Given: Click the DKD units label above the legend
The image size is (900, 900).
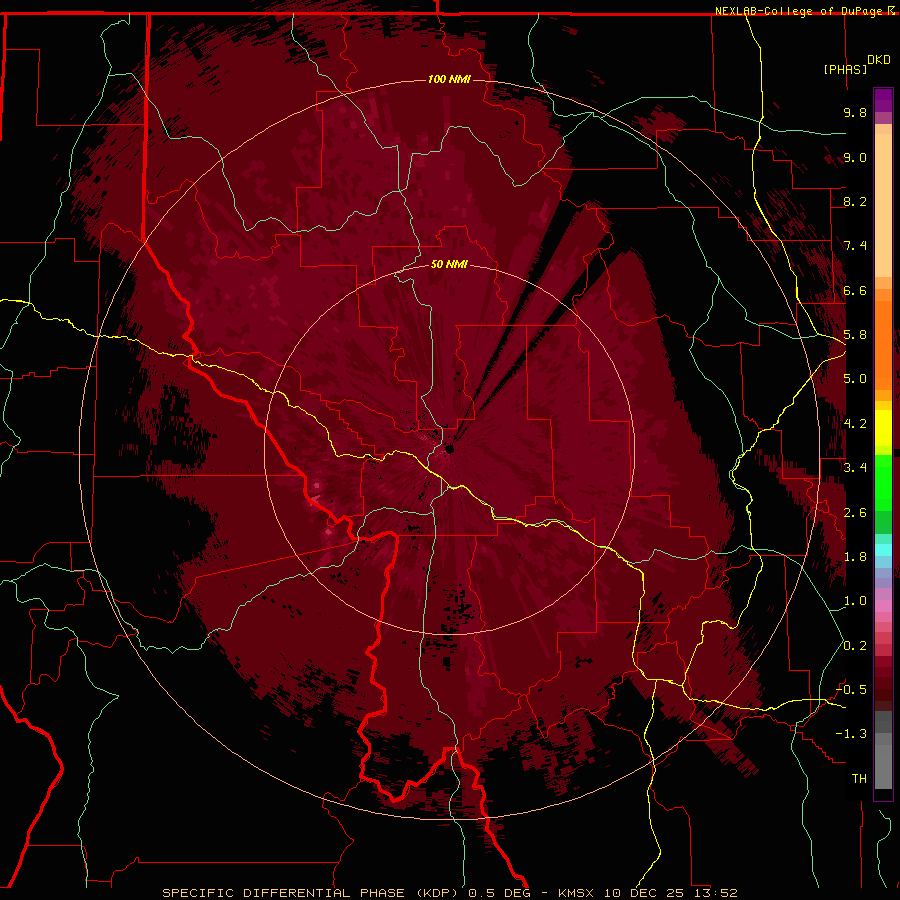Looking at the screenshot, I should (879, 60).
